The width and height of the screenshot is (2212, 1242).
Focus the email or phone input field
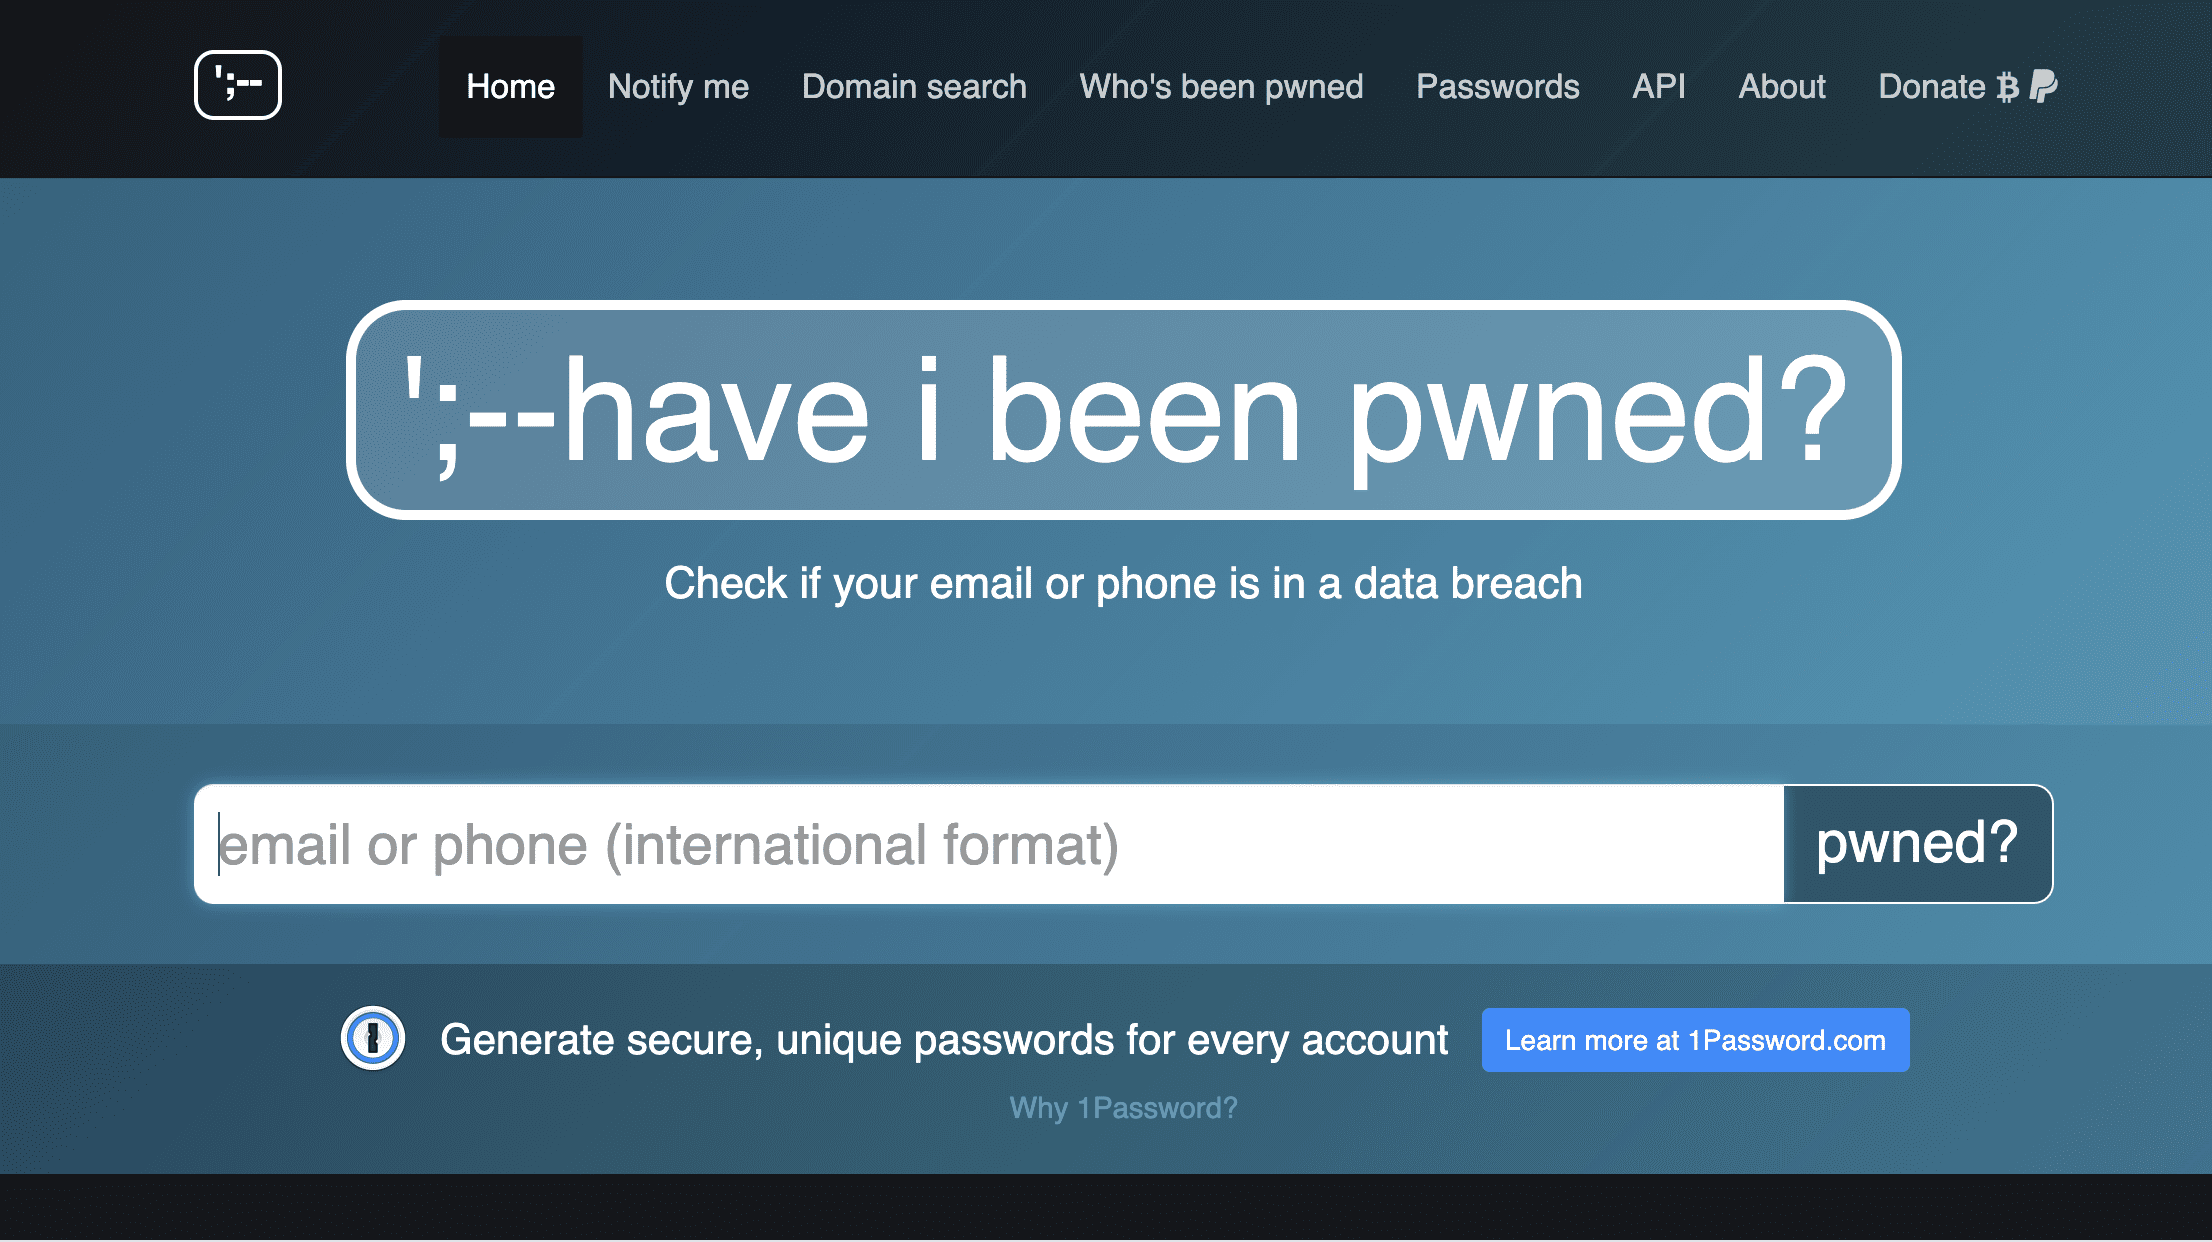(989, 844)
